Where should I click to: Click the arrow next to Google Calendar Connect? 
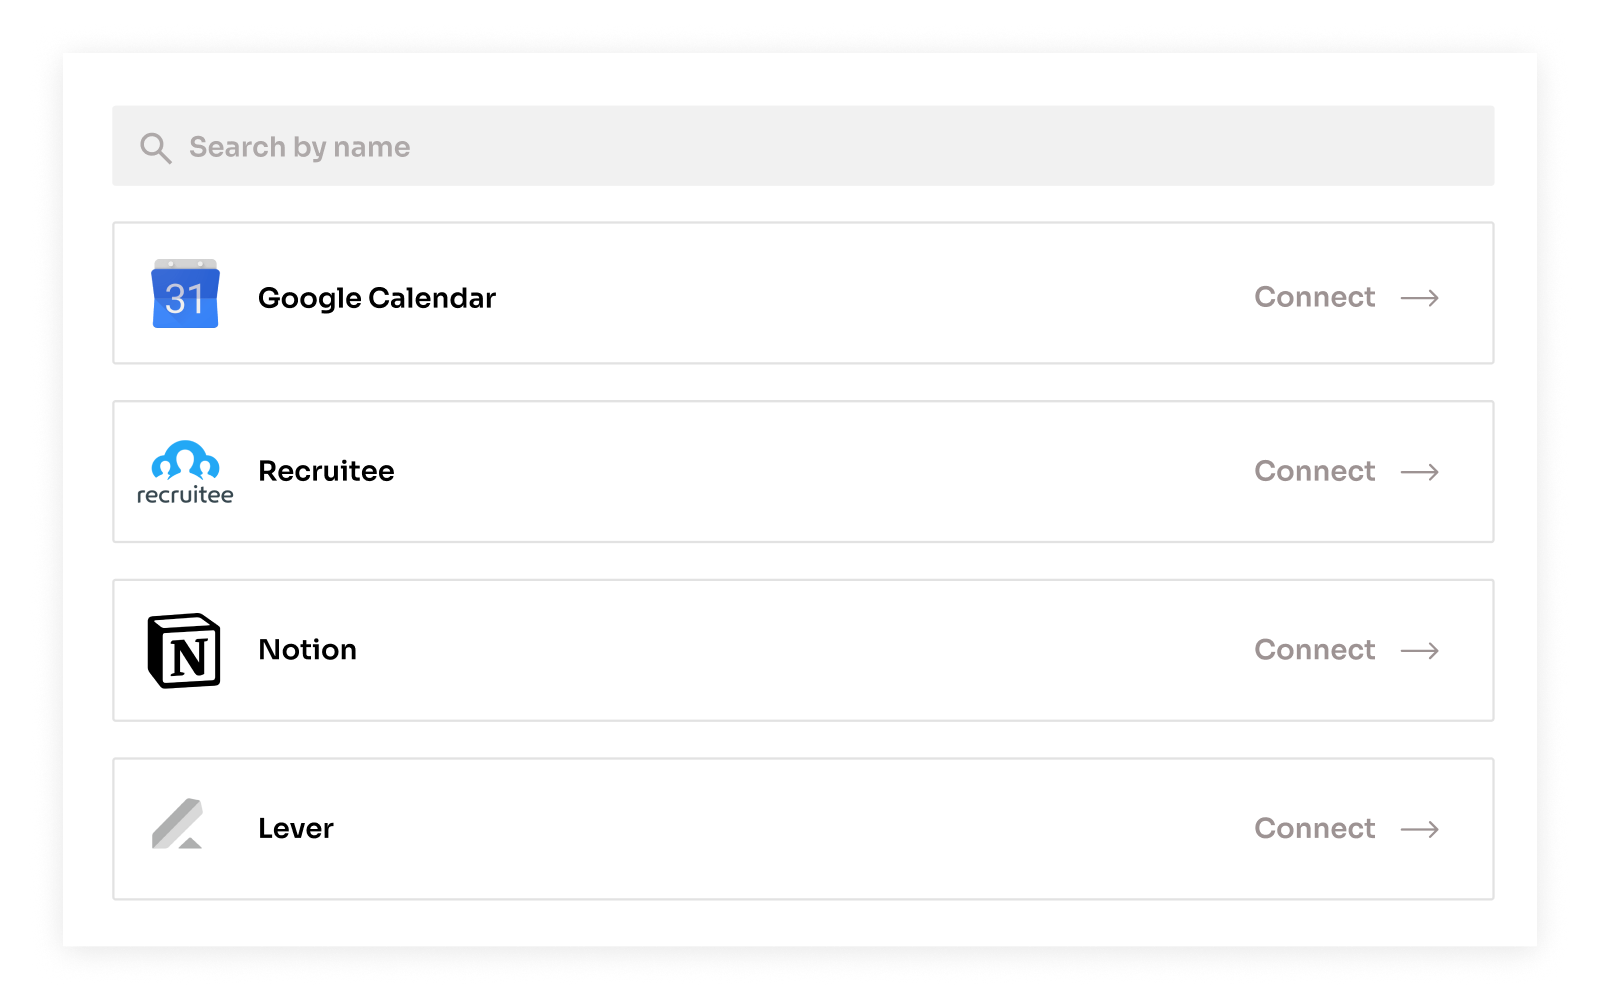coord(1420,298)
